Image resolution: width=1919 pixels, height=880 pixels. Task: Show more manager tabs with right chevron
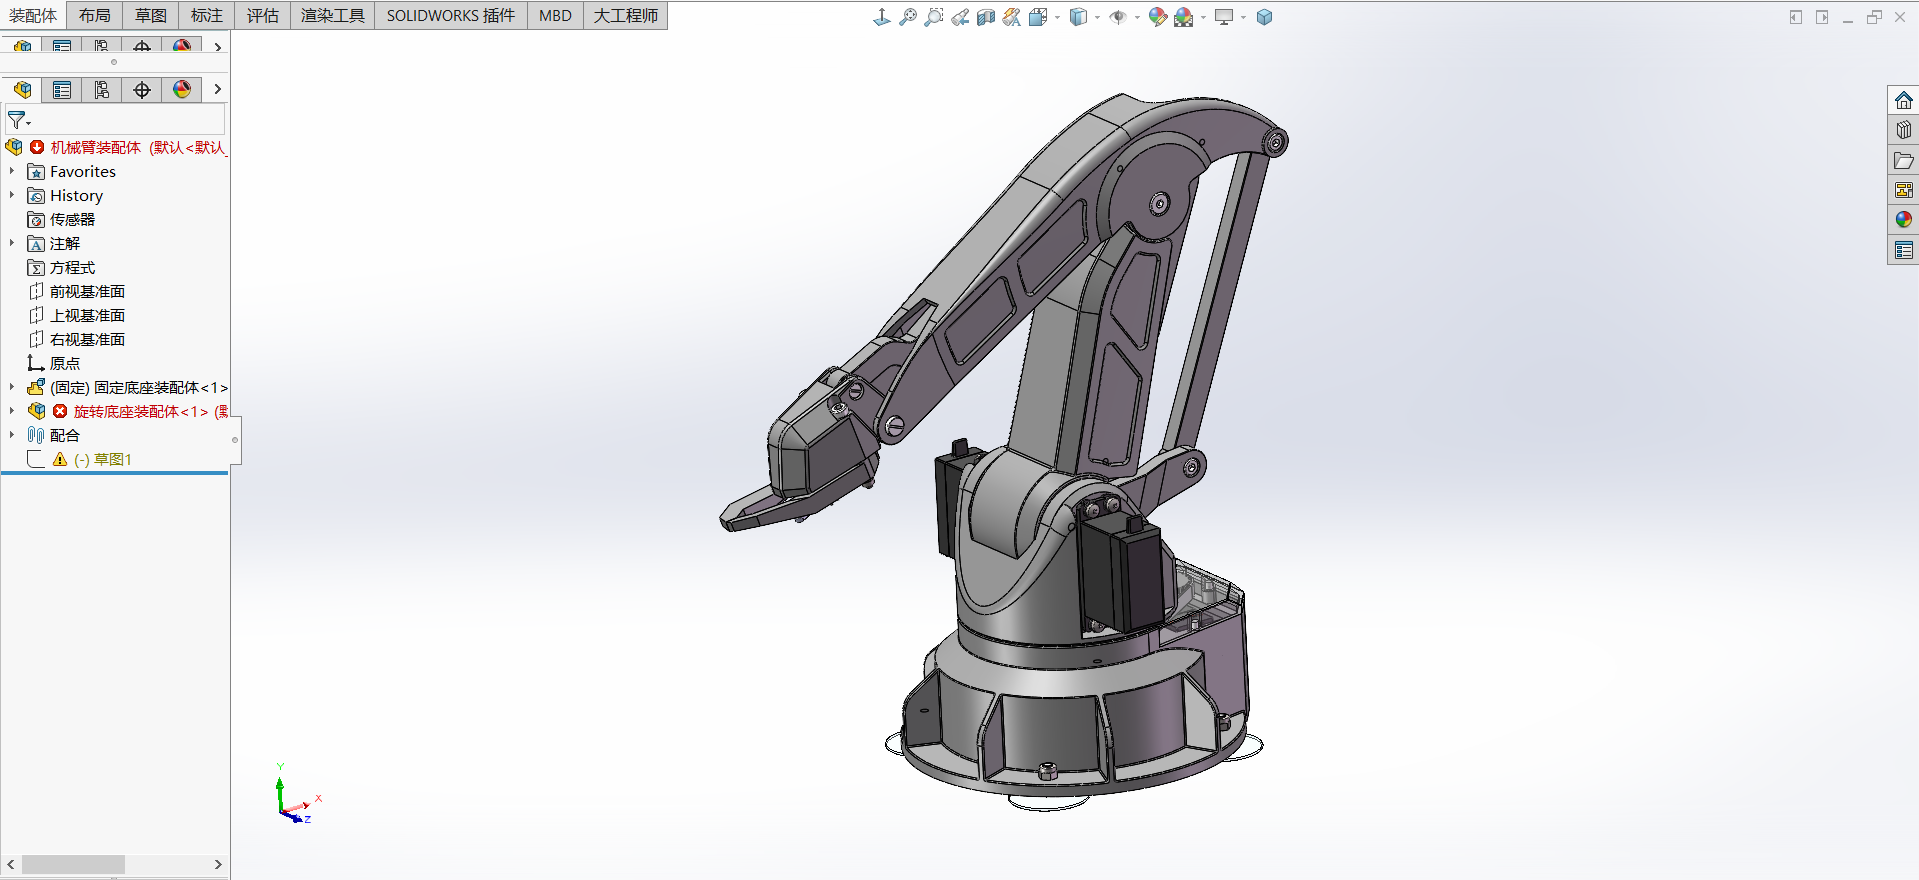[217, 90]
